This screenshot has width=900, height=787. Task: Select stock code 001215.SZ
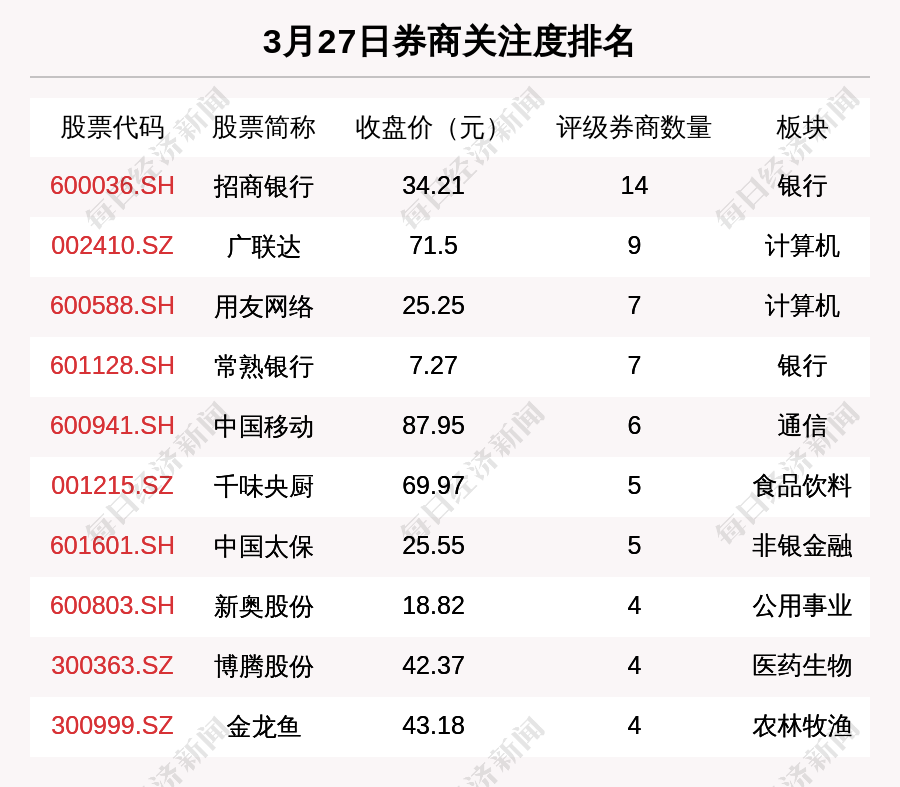click(112, 486)
